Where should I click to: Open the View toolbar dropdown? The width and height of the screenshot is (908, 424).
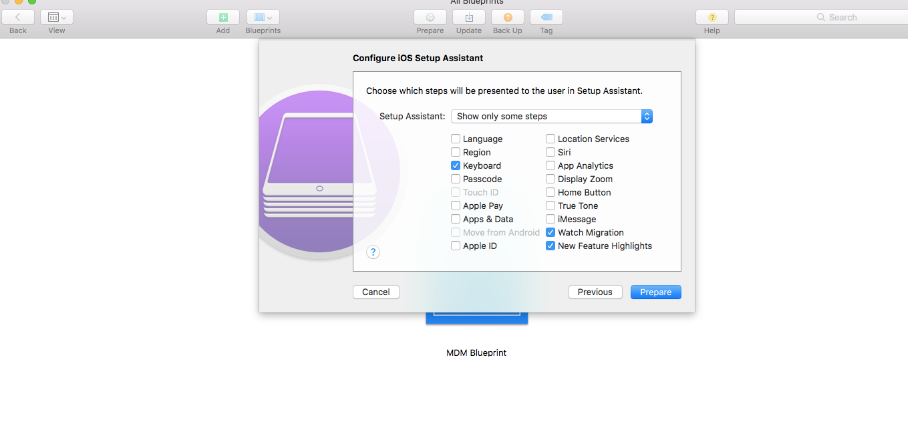(x=57, y=17)
